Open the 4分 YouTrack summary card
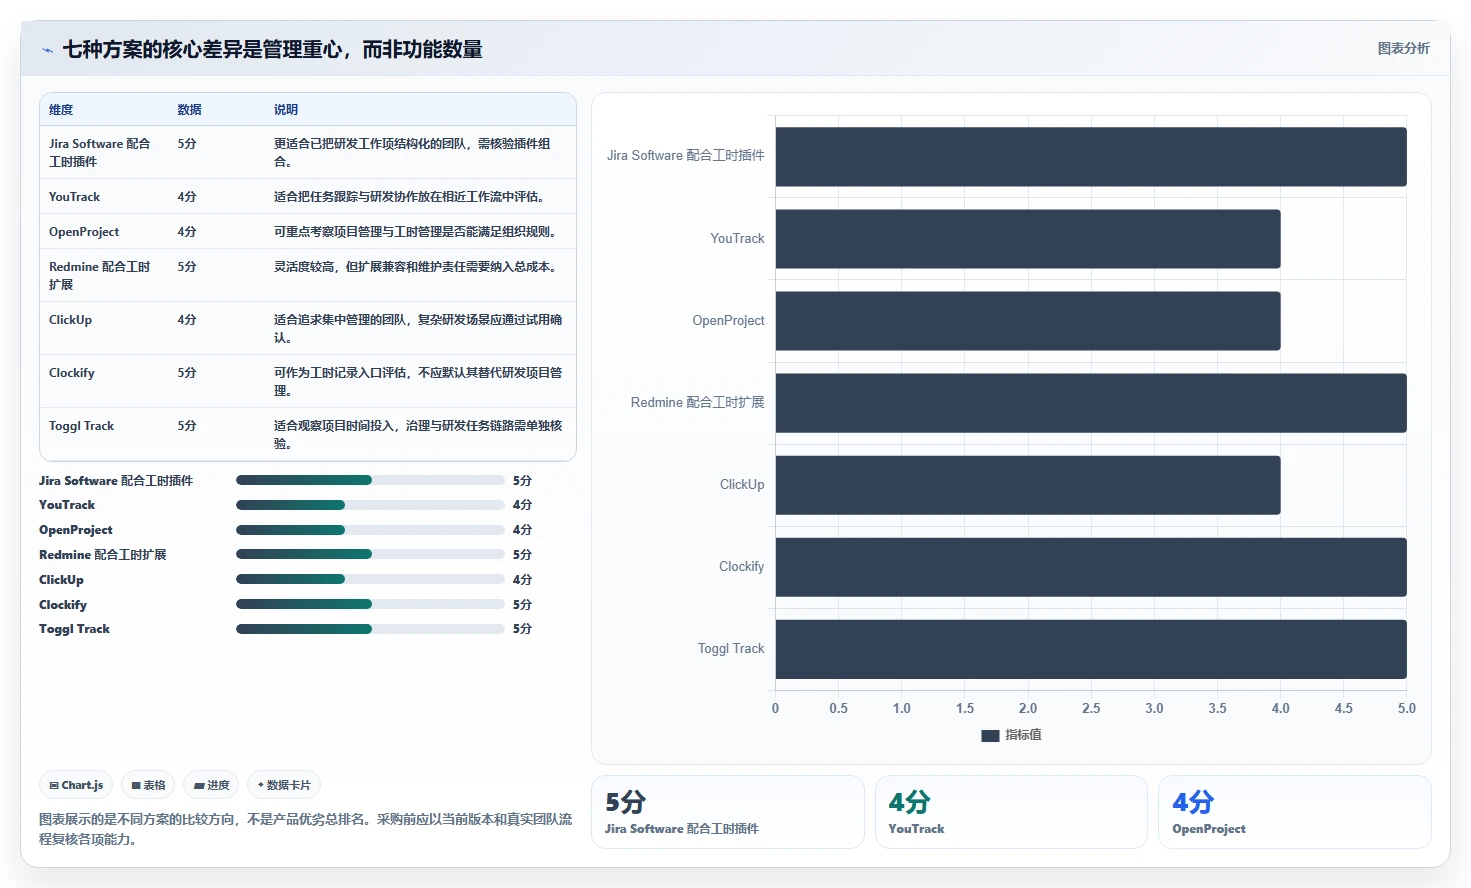1471x888 pixels. point(1011,812)
